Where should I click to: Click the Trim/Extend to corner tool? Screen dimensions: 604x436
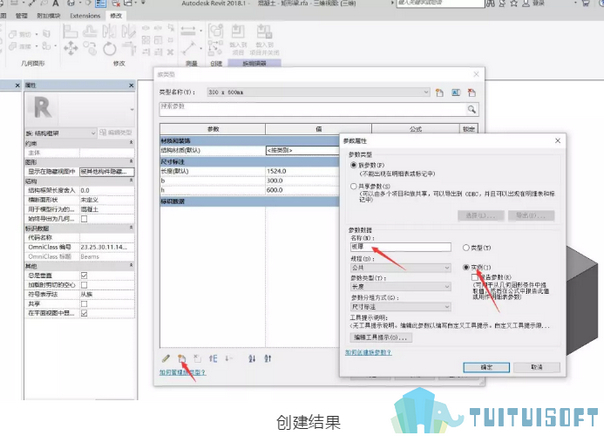coord(129,49)
